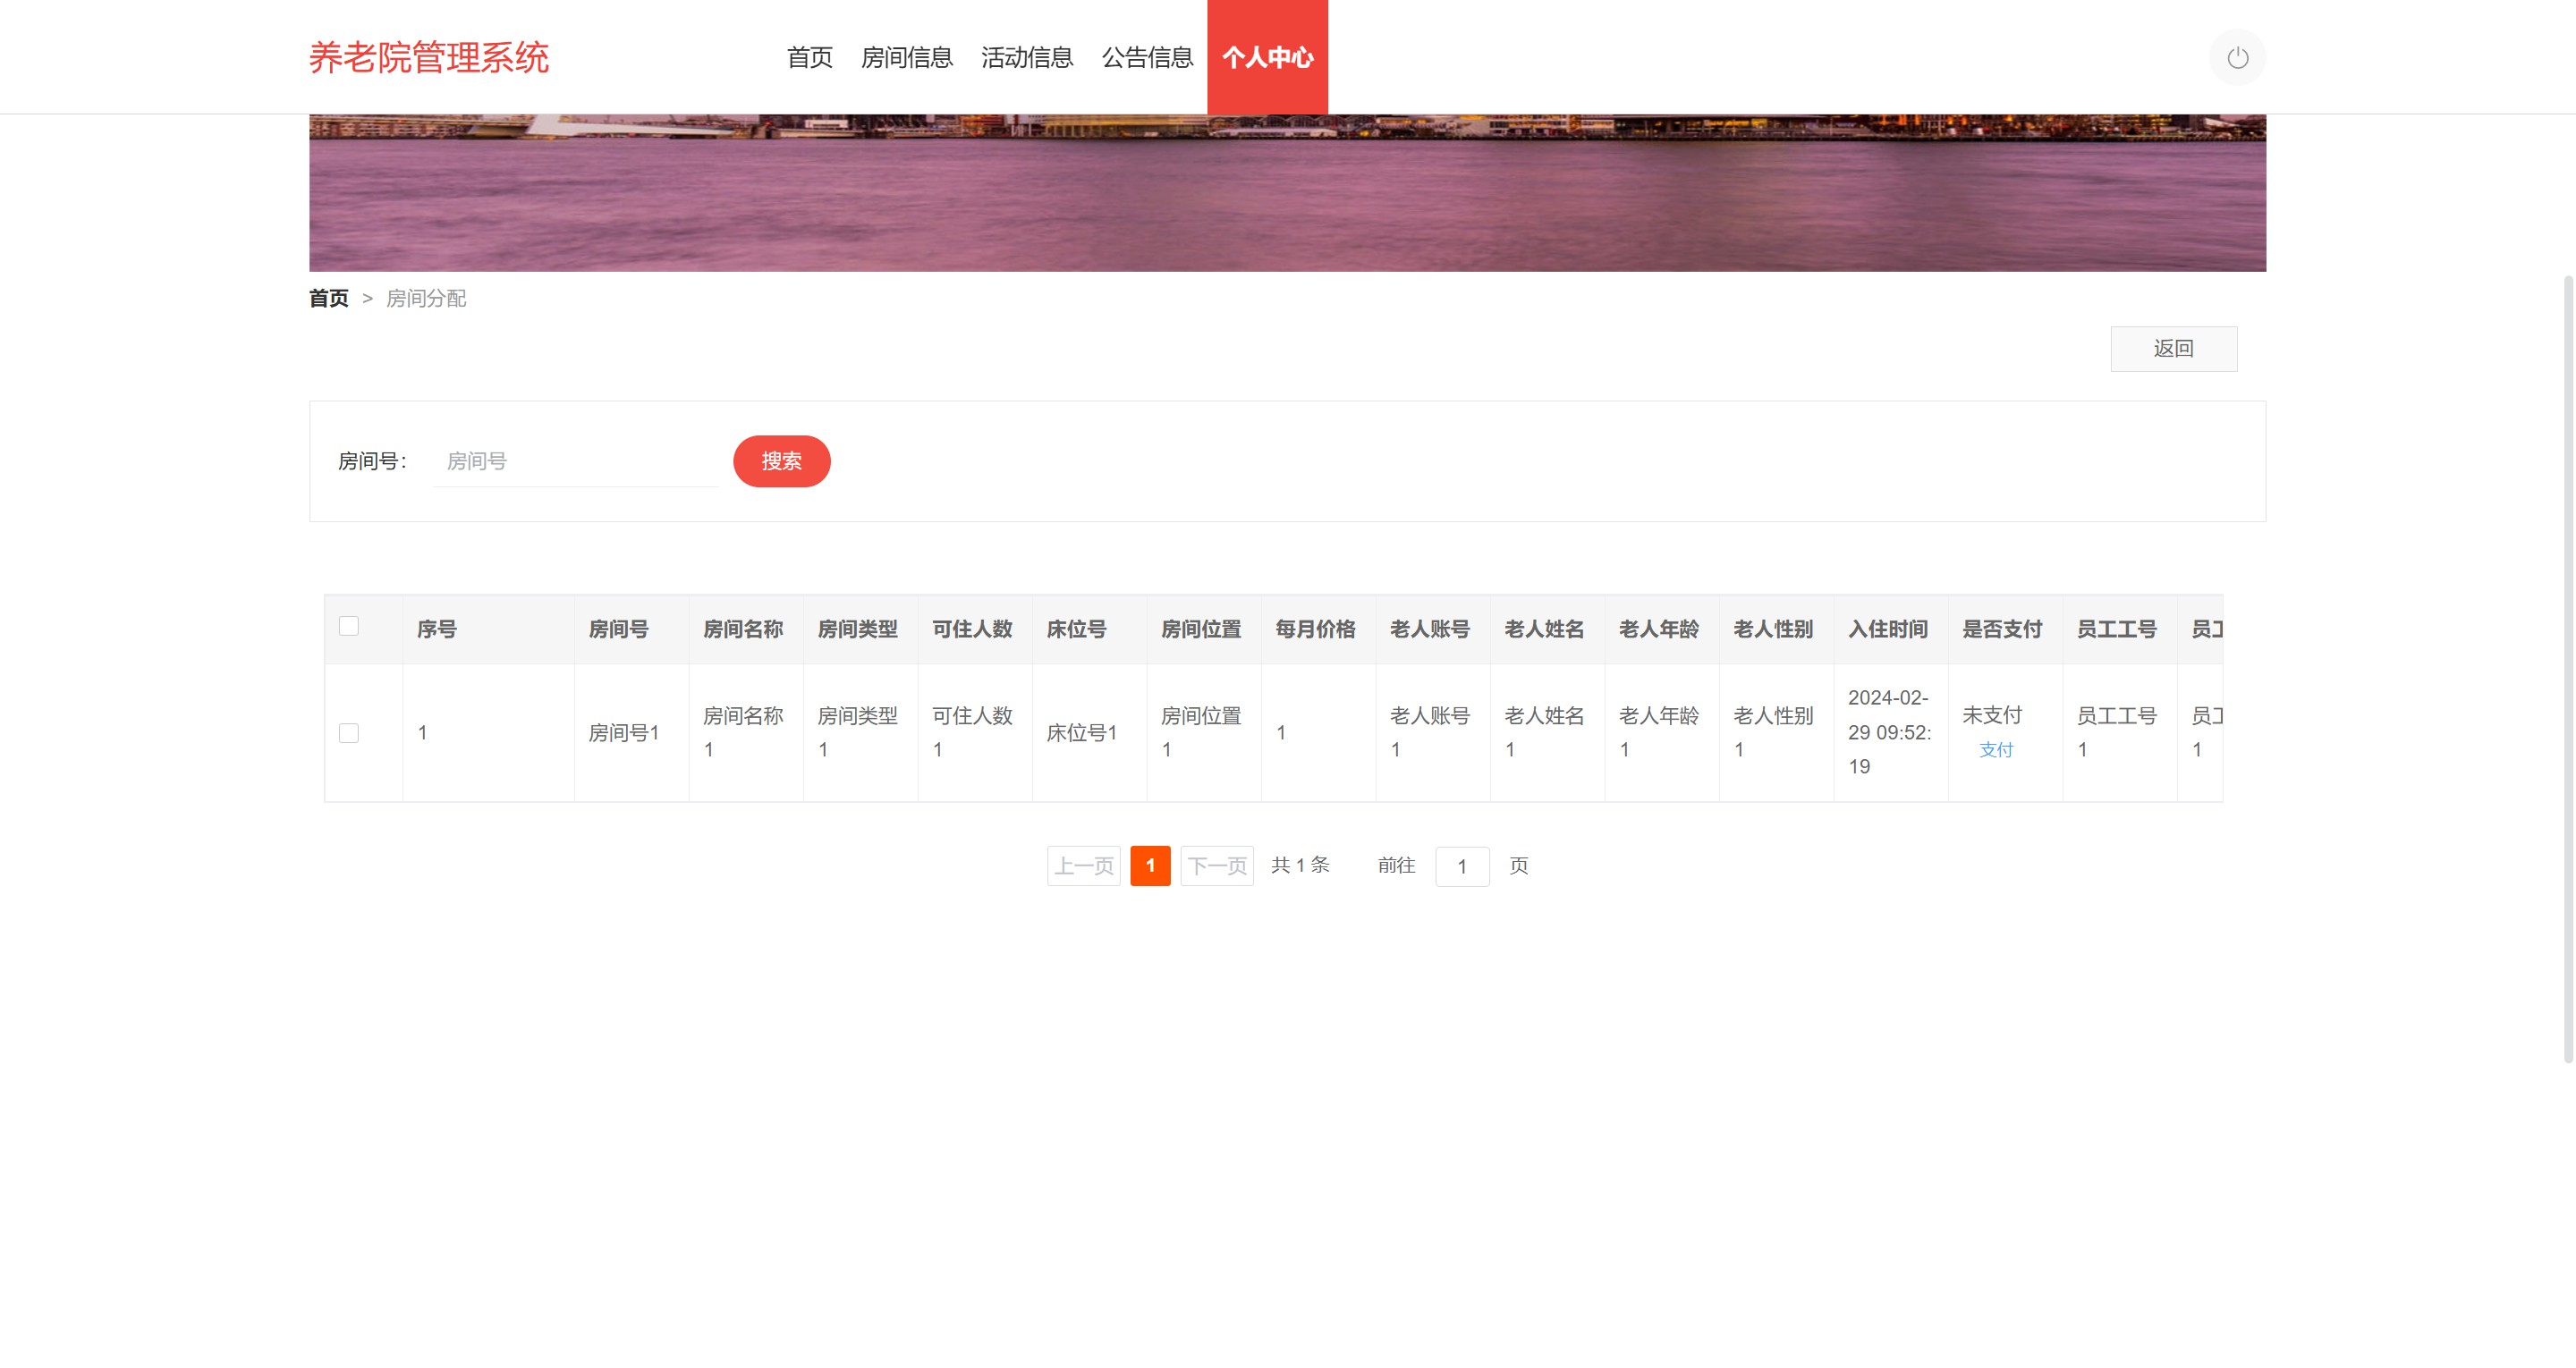The image size is (2576, 1368).
Task: Toggle the select-all header checkbox
Action: 349,626
